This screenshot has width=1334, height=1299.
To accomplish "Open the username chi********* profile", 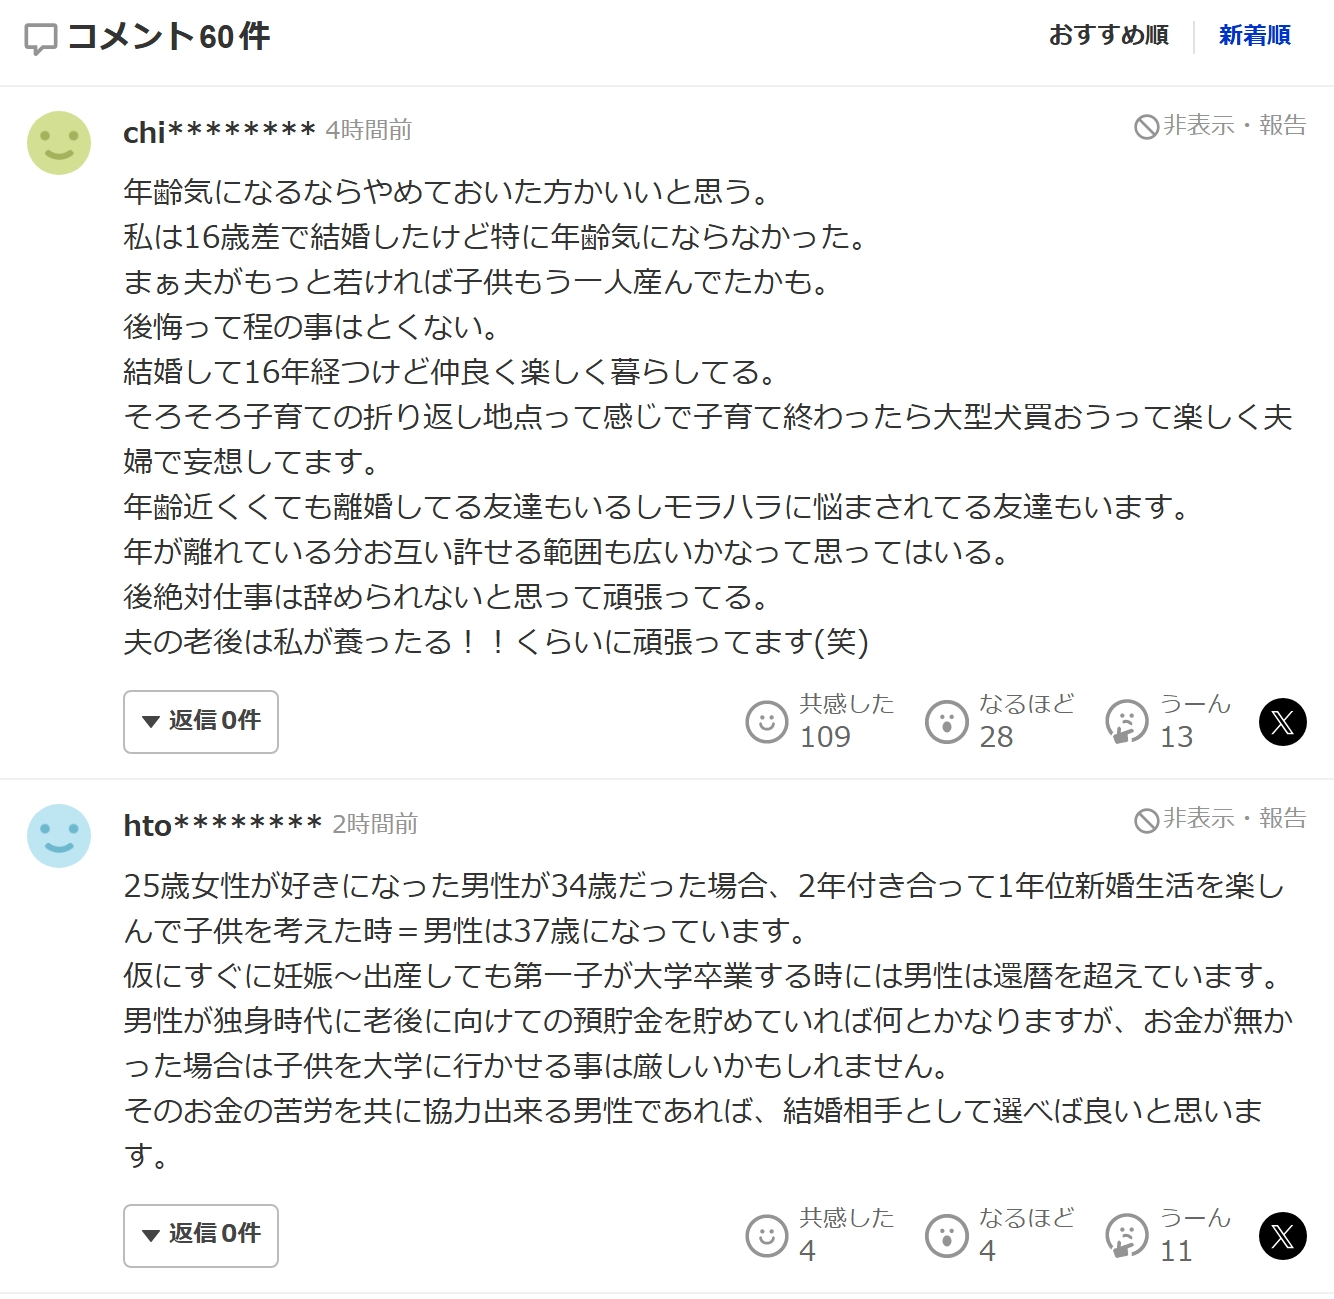I will 219,131.
